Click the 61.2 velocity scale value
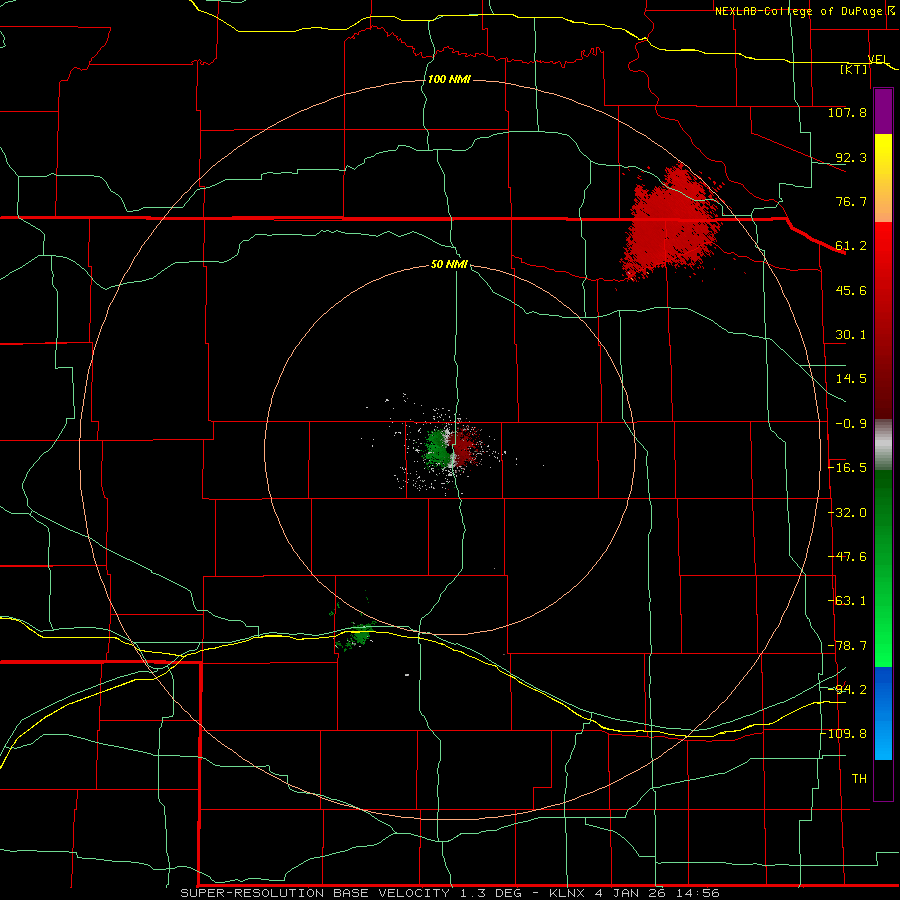Image resolution: width=900 pixels, height=900 pixels. coord(851,246)
